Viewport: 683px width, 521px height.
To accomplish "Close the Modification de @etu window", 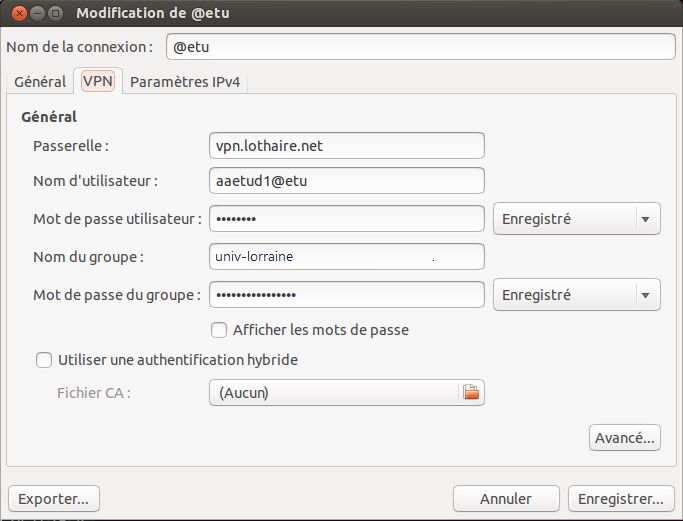I will coord(19,14).
